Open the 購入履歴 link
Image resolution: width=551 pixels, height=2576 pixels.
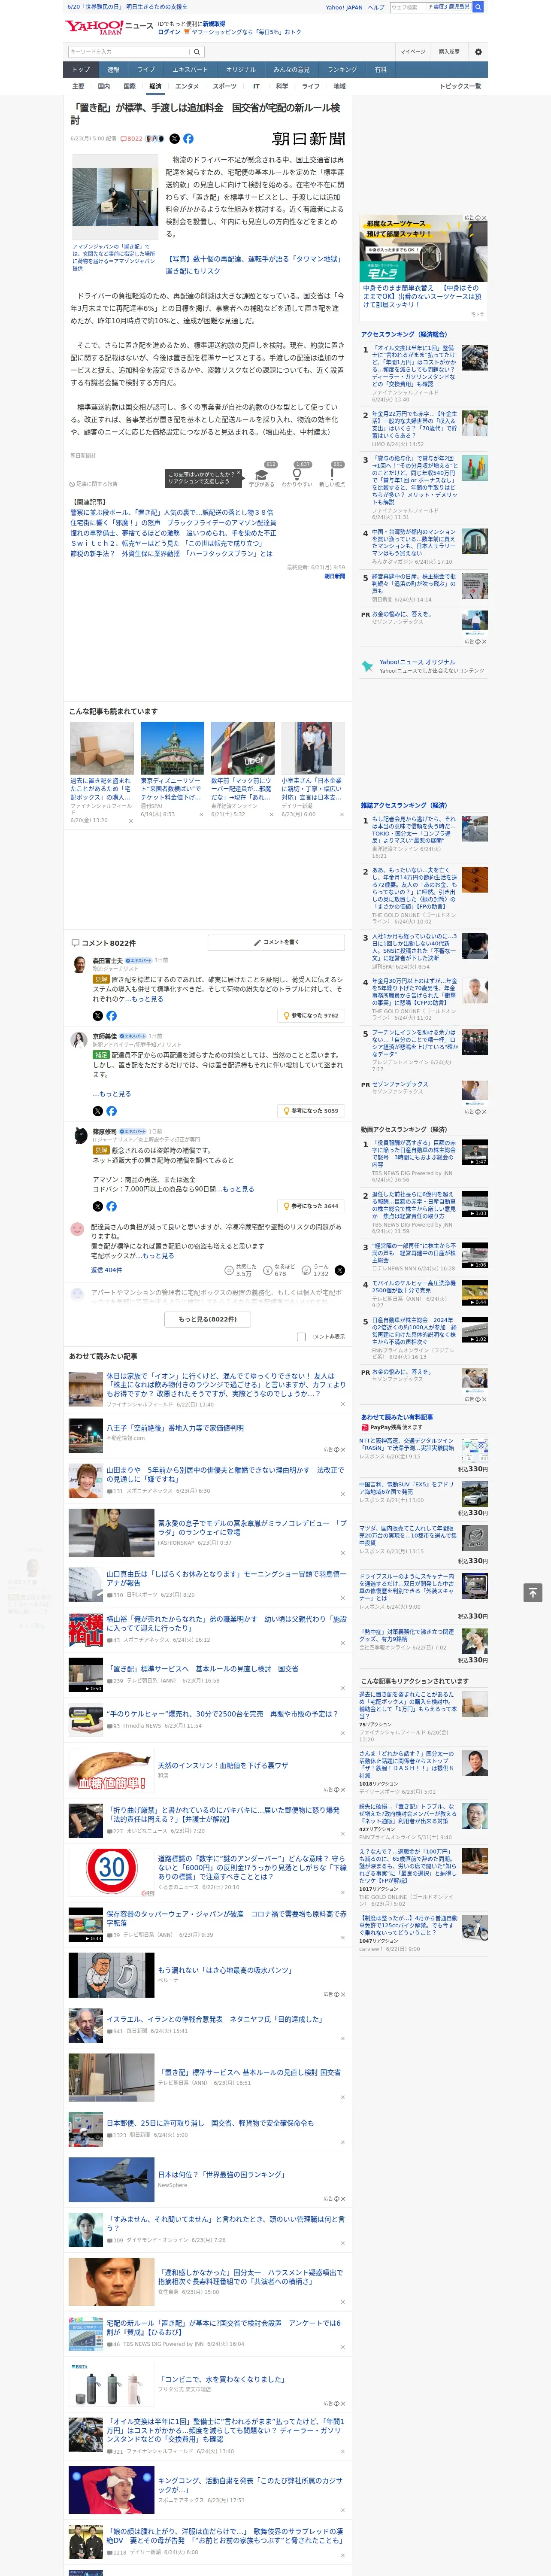[449, 51]
